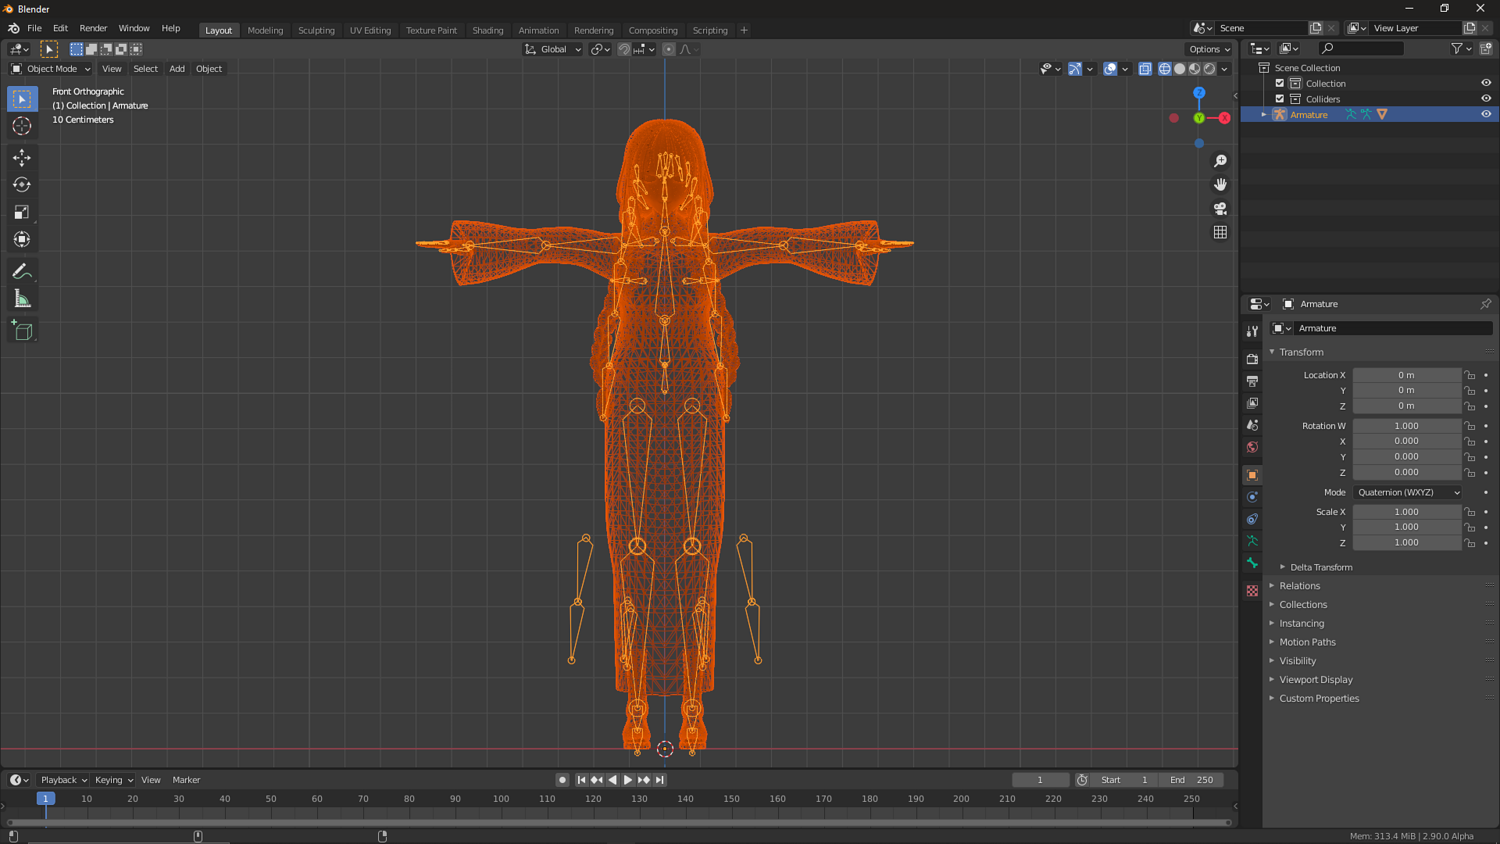The image size is (1500, 844).
Task: Open the Sculpting workspace tab
Action: 316,30
